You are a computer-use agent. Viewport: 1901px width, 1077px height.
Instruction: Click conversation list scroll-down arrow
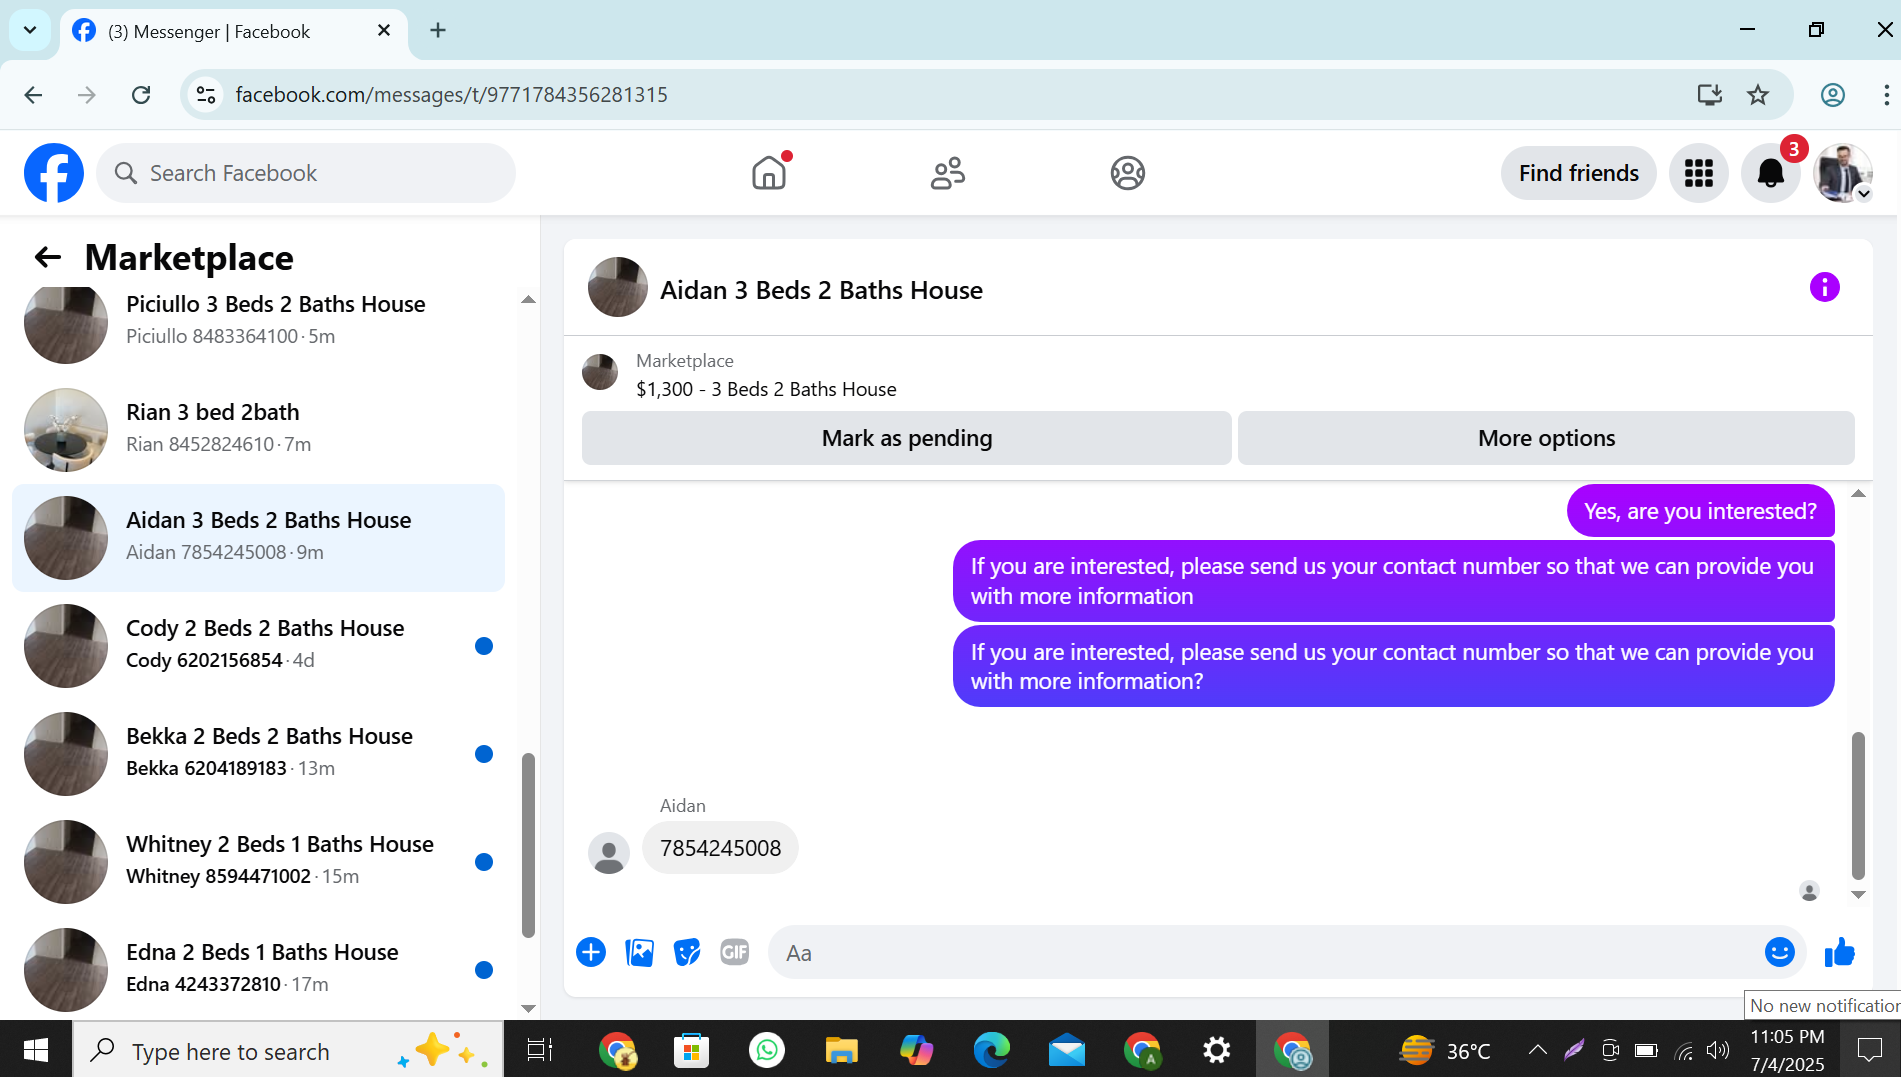pos(528,1009)
